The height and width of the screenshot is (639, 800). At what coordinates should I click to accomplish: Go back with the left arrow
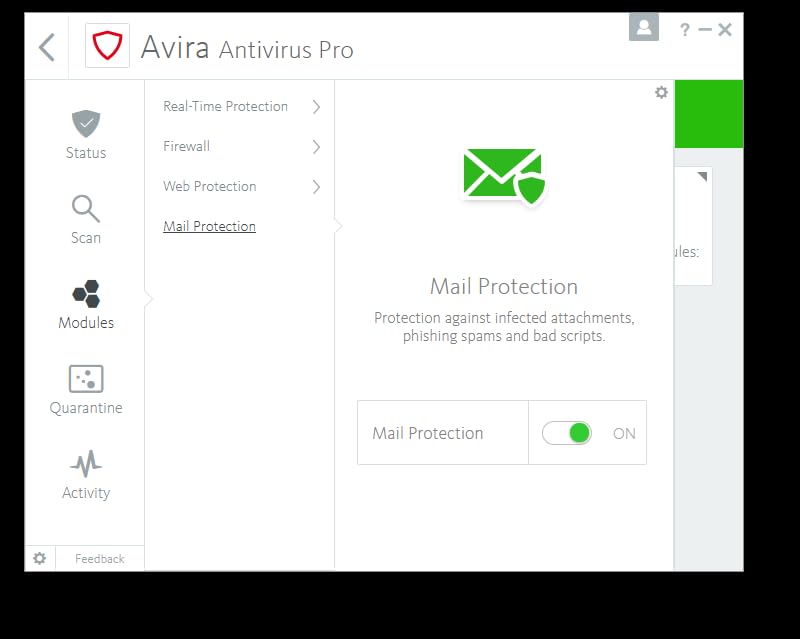coord(46,47)
